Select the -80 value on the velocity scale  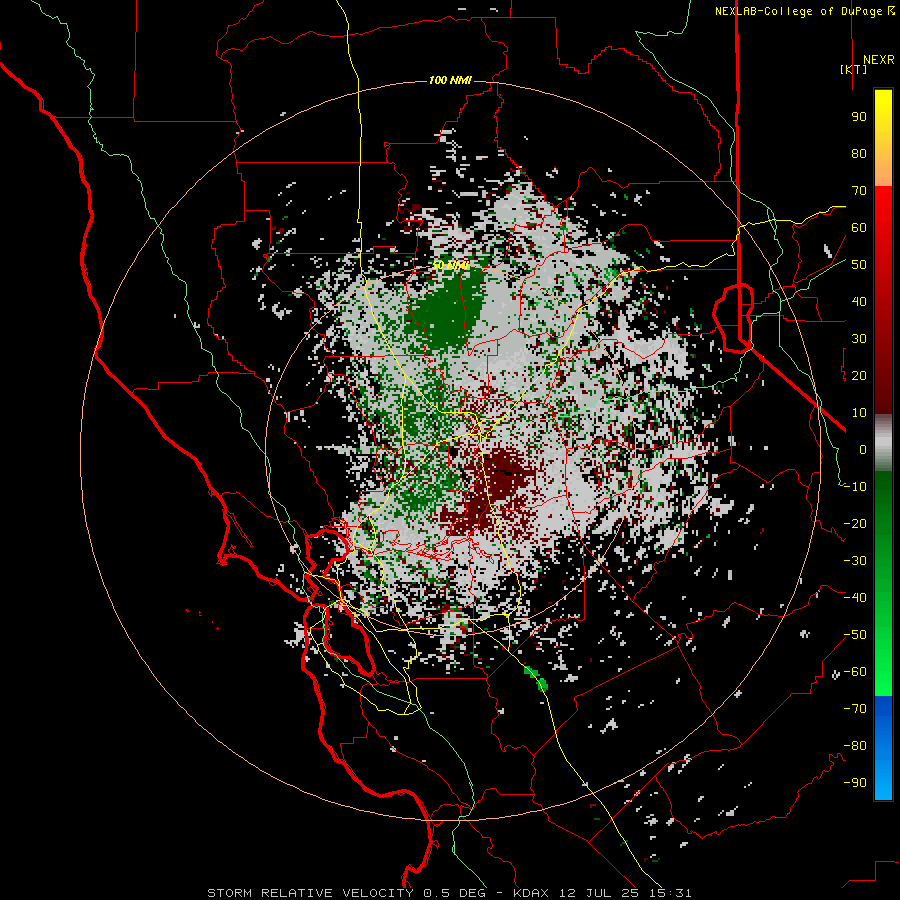tap(855, 746)
